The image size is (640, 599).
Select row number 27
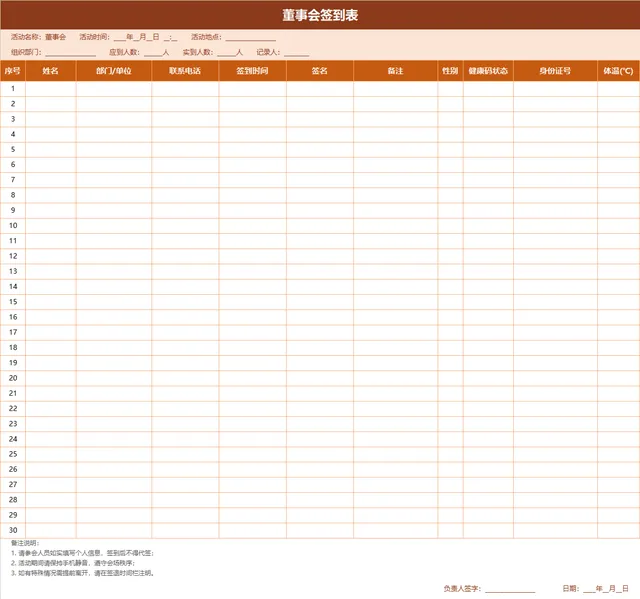pyautogui.click(x=13, y=485)
